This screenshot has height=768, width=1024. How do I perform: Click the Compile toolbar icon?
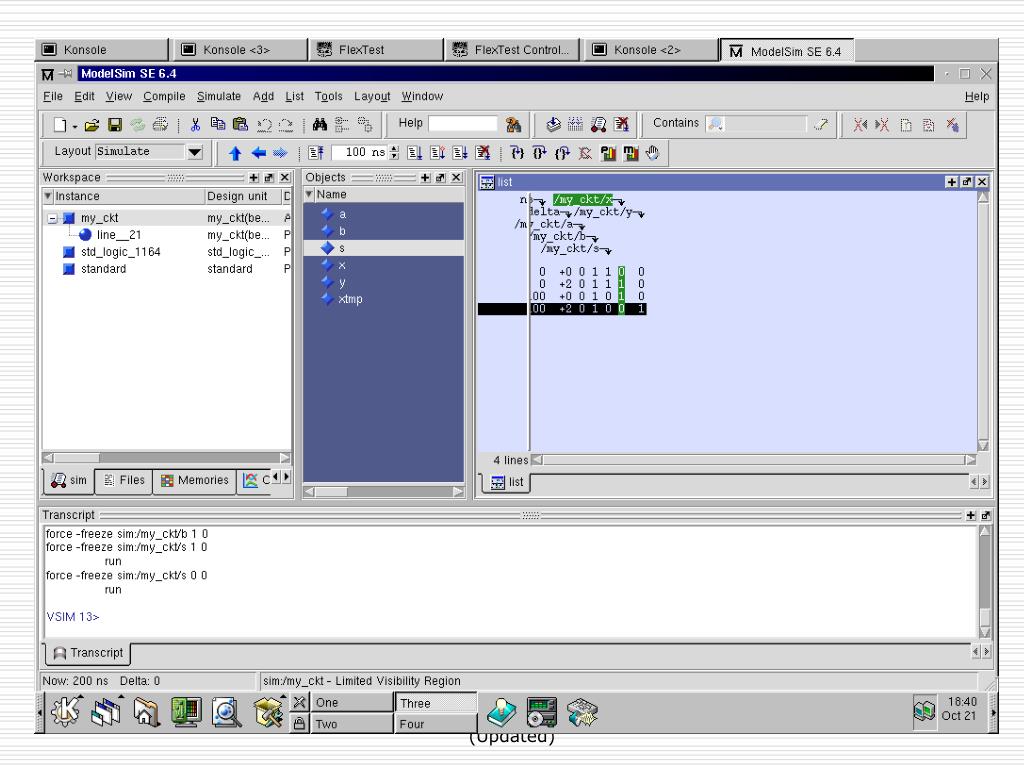pyautogui.click(x=553, y=124)
